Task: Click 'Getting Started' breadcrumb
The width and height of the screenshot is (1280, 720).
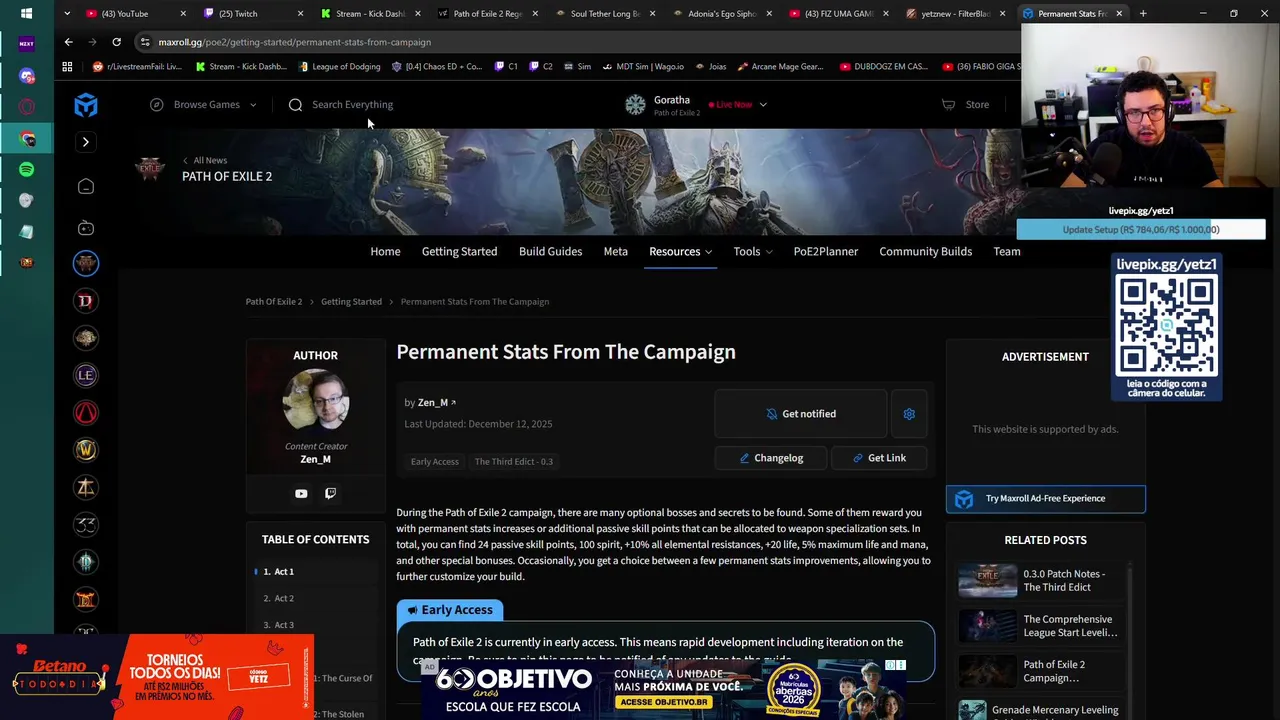Action: [x=351, y=301]
